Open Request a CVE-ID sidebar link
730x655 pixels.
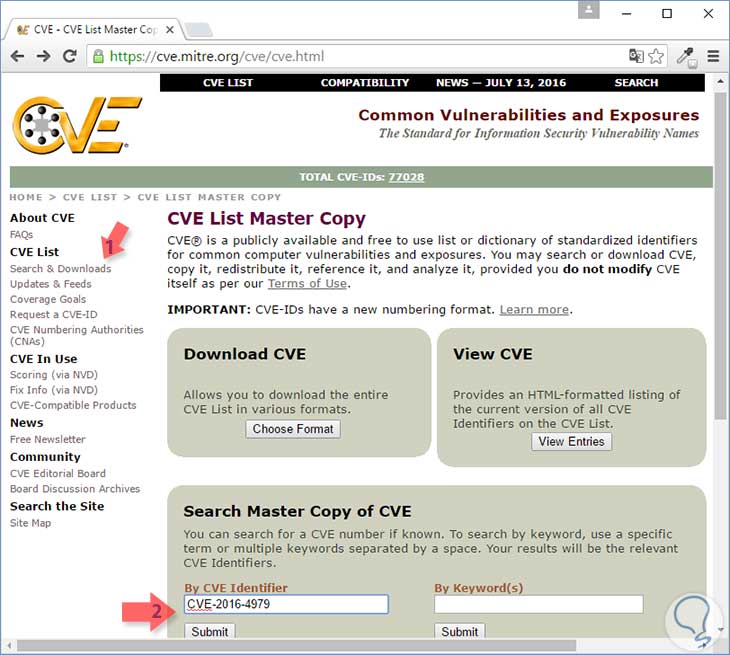pyautogui.click(x=54, y=315)
